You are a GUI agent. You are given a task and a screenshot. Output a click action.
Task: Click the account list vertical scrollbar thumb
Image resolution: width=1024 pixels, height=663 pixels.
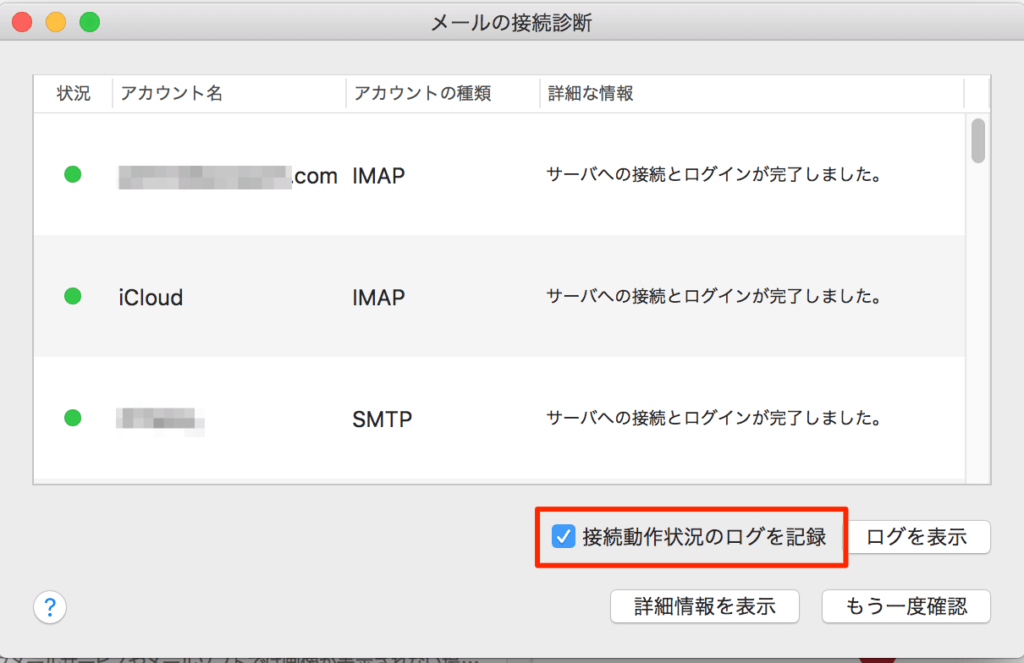pos(978,140)
